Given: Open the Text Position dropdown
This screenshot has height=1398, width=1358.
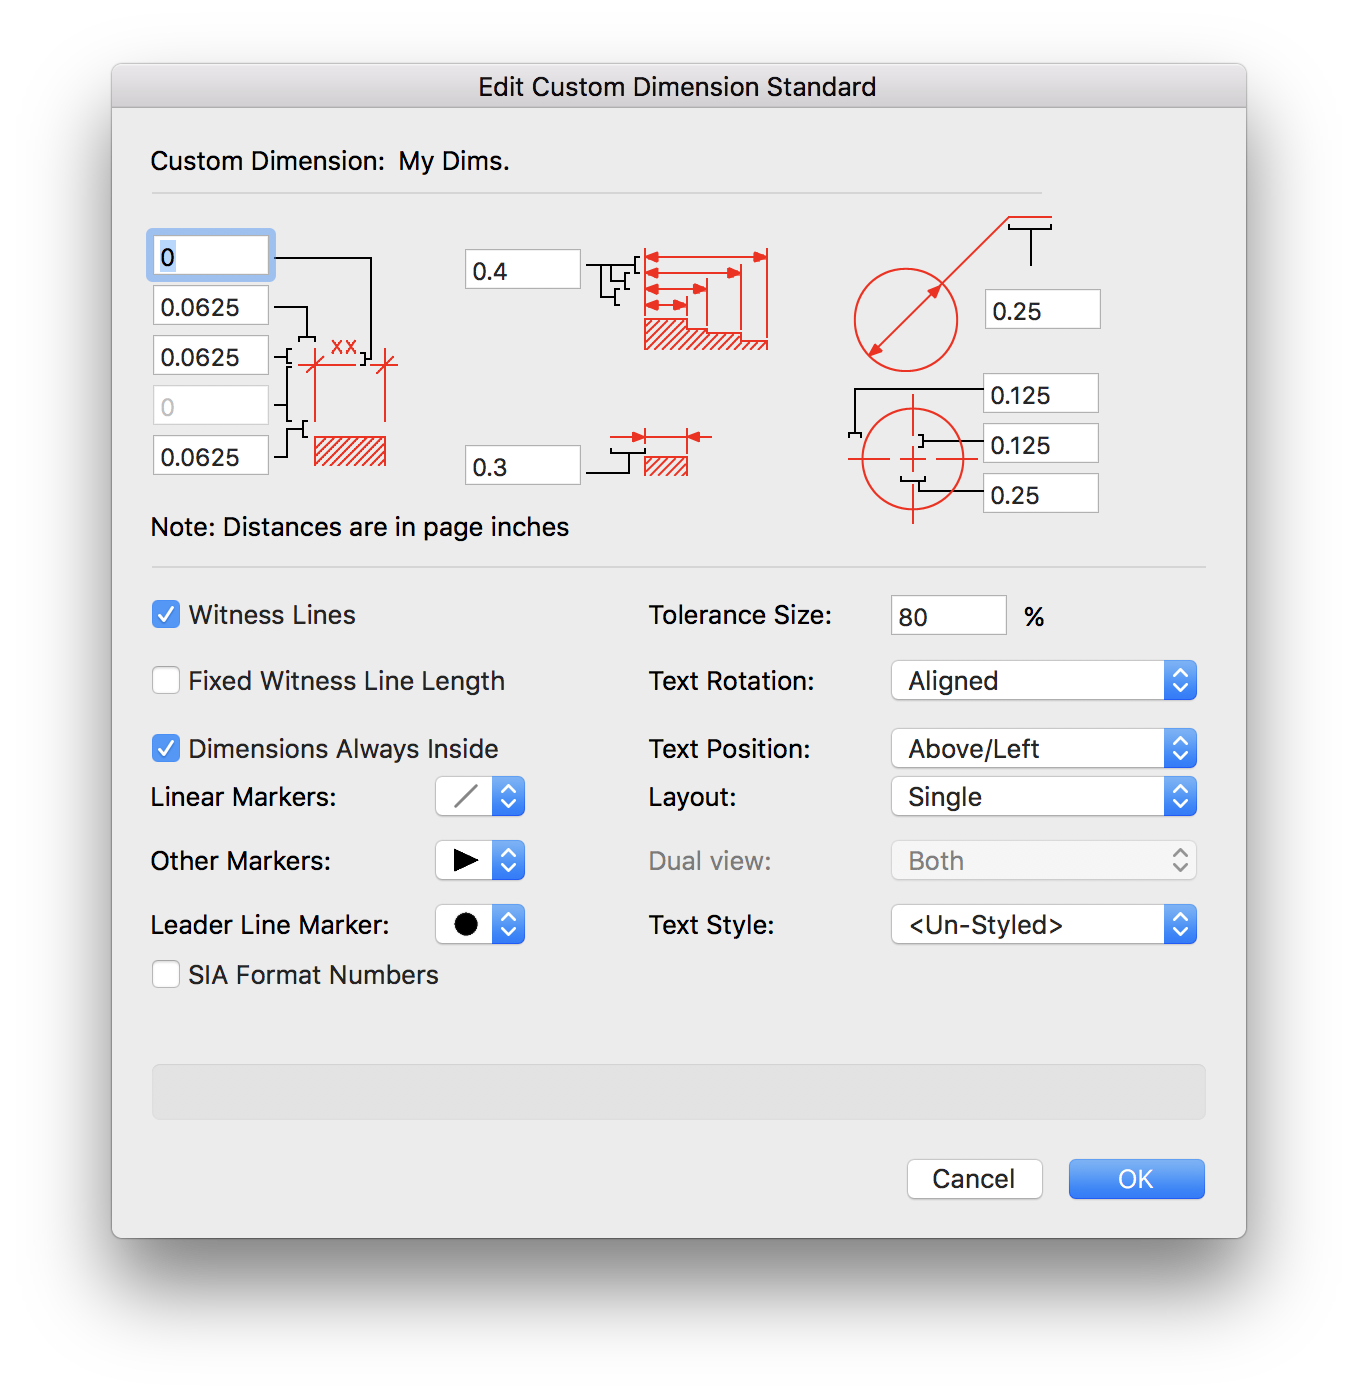Looking at the screenshot, I should (x=1043, y=748).
